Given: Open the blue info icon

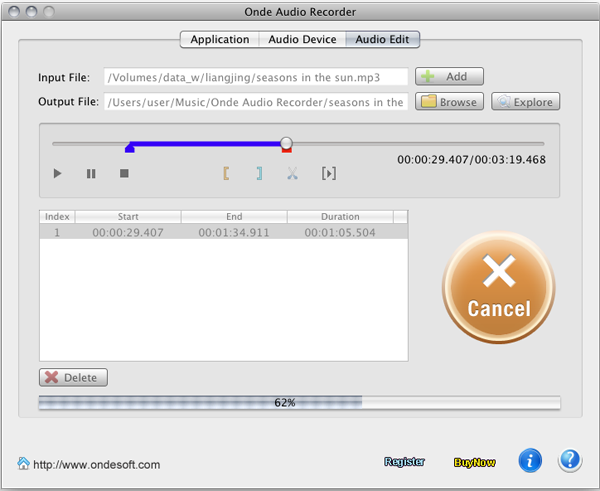Looking at the screenshot, I should coord(530,460).
